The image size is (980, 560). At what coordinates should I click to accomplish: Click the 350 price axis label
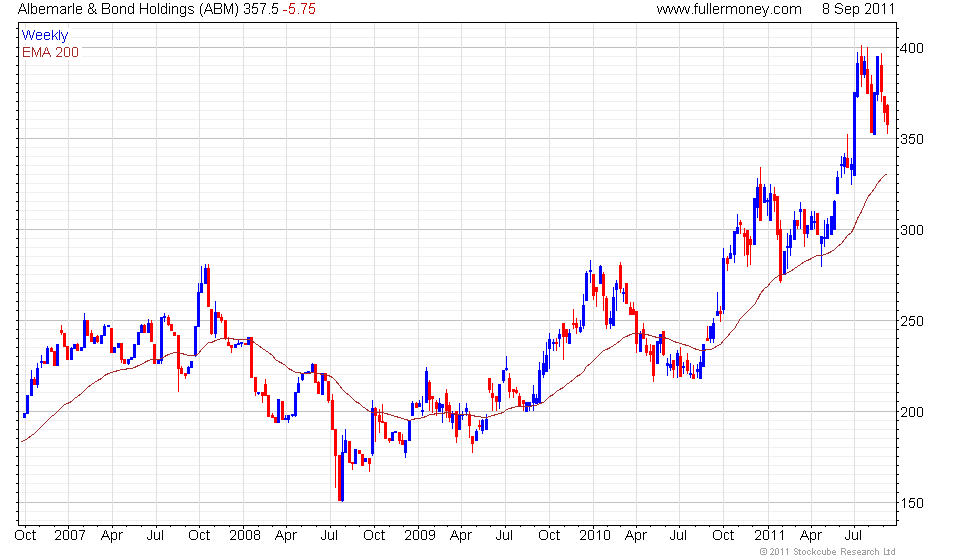910,139
